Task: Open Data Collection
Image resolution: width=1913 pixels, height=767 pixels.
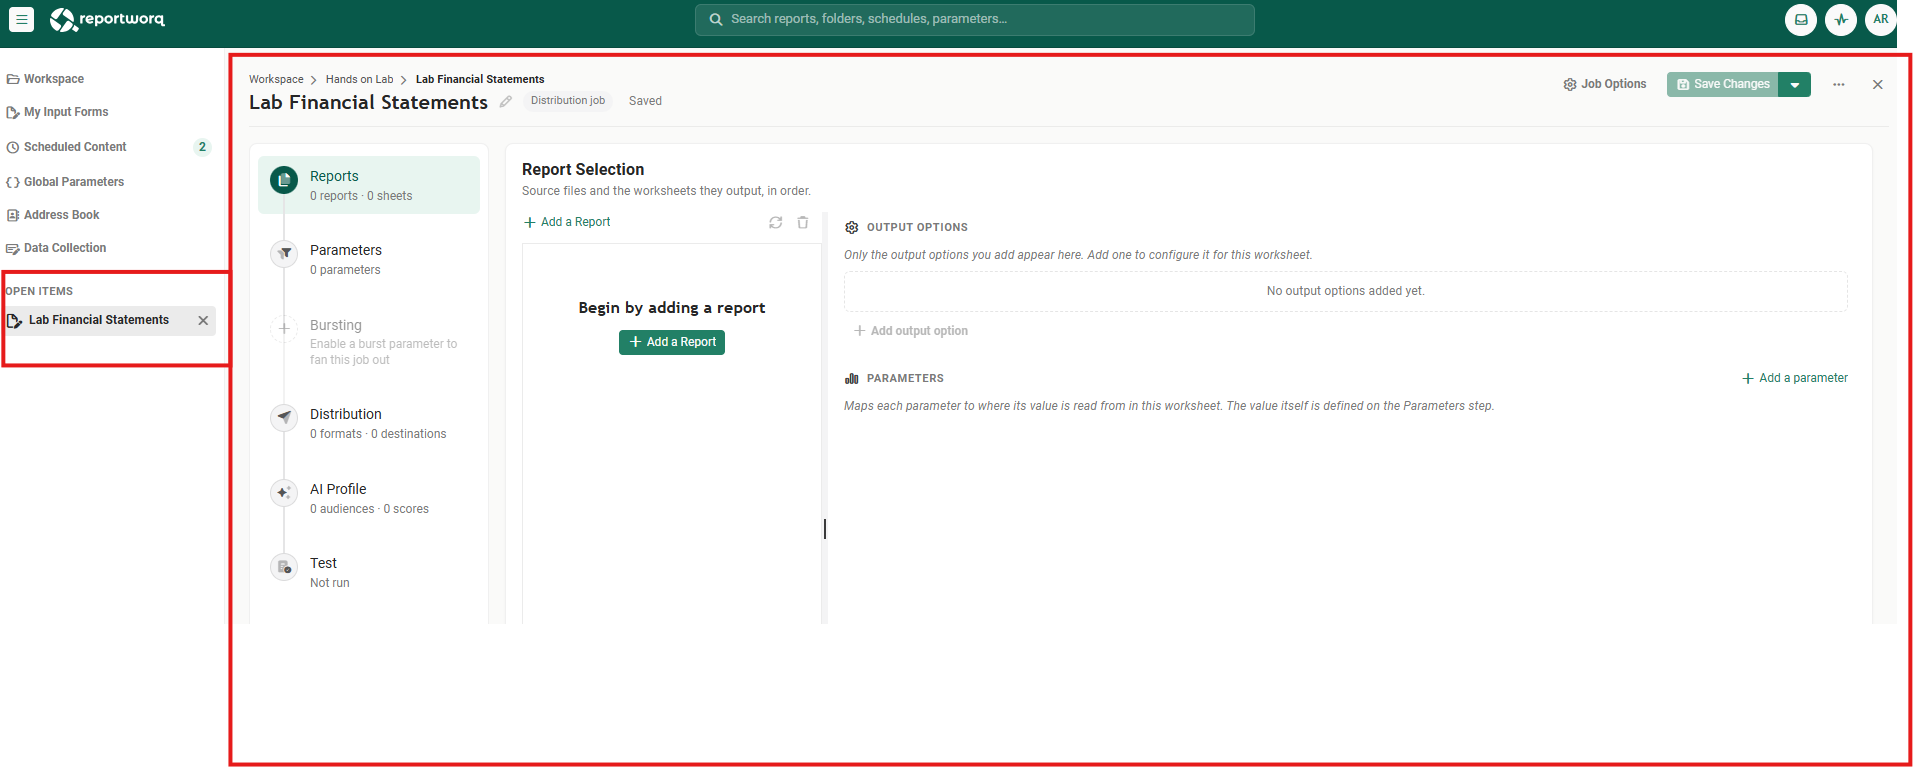Action: tap(56, 248)
